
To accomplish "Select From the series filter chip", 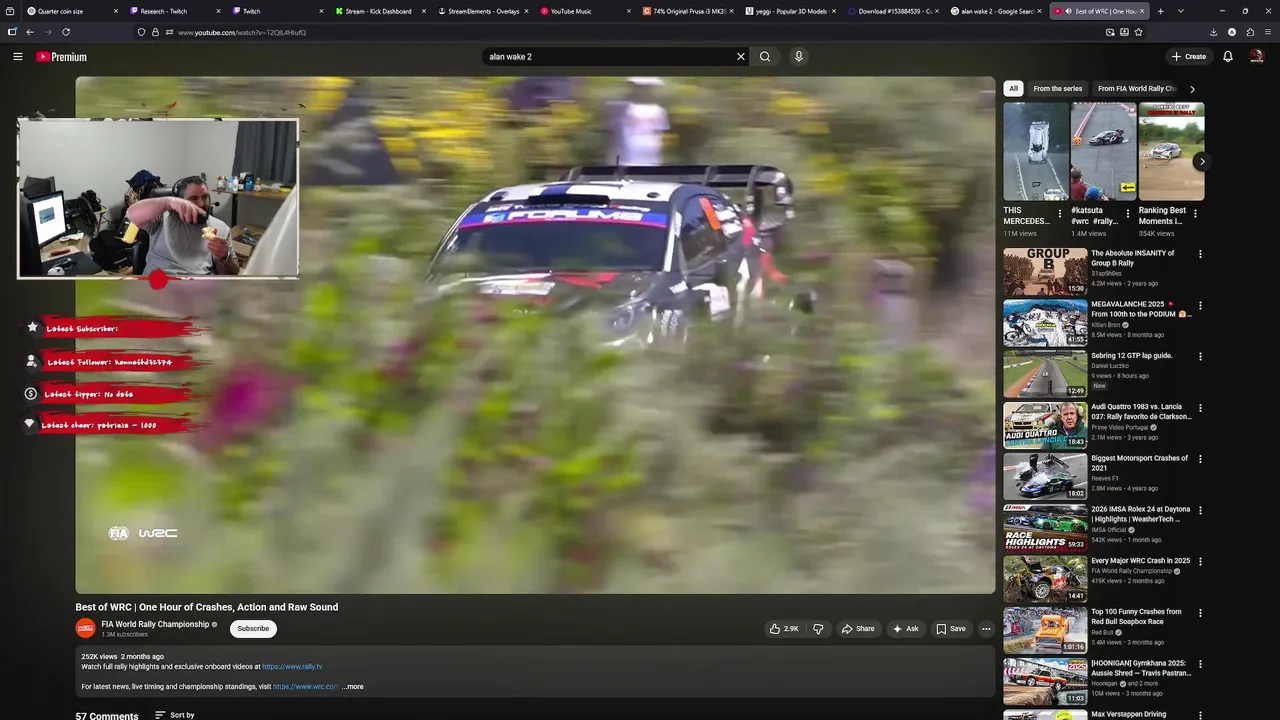I will [x=1057, y=89].
